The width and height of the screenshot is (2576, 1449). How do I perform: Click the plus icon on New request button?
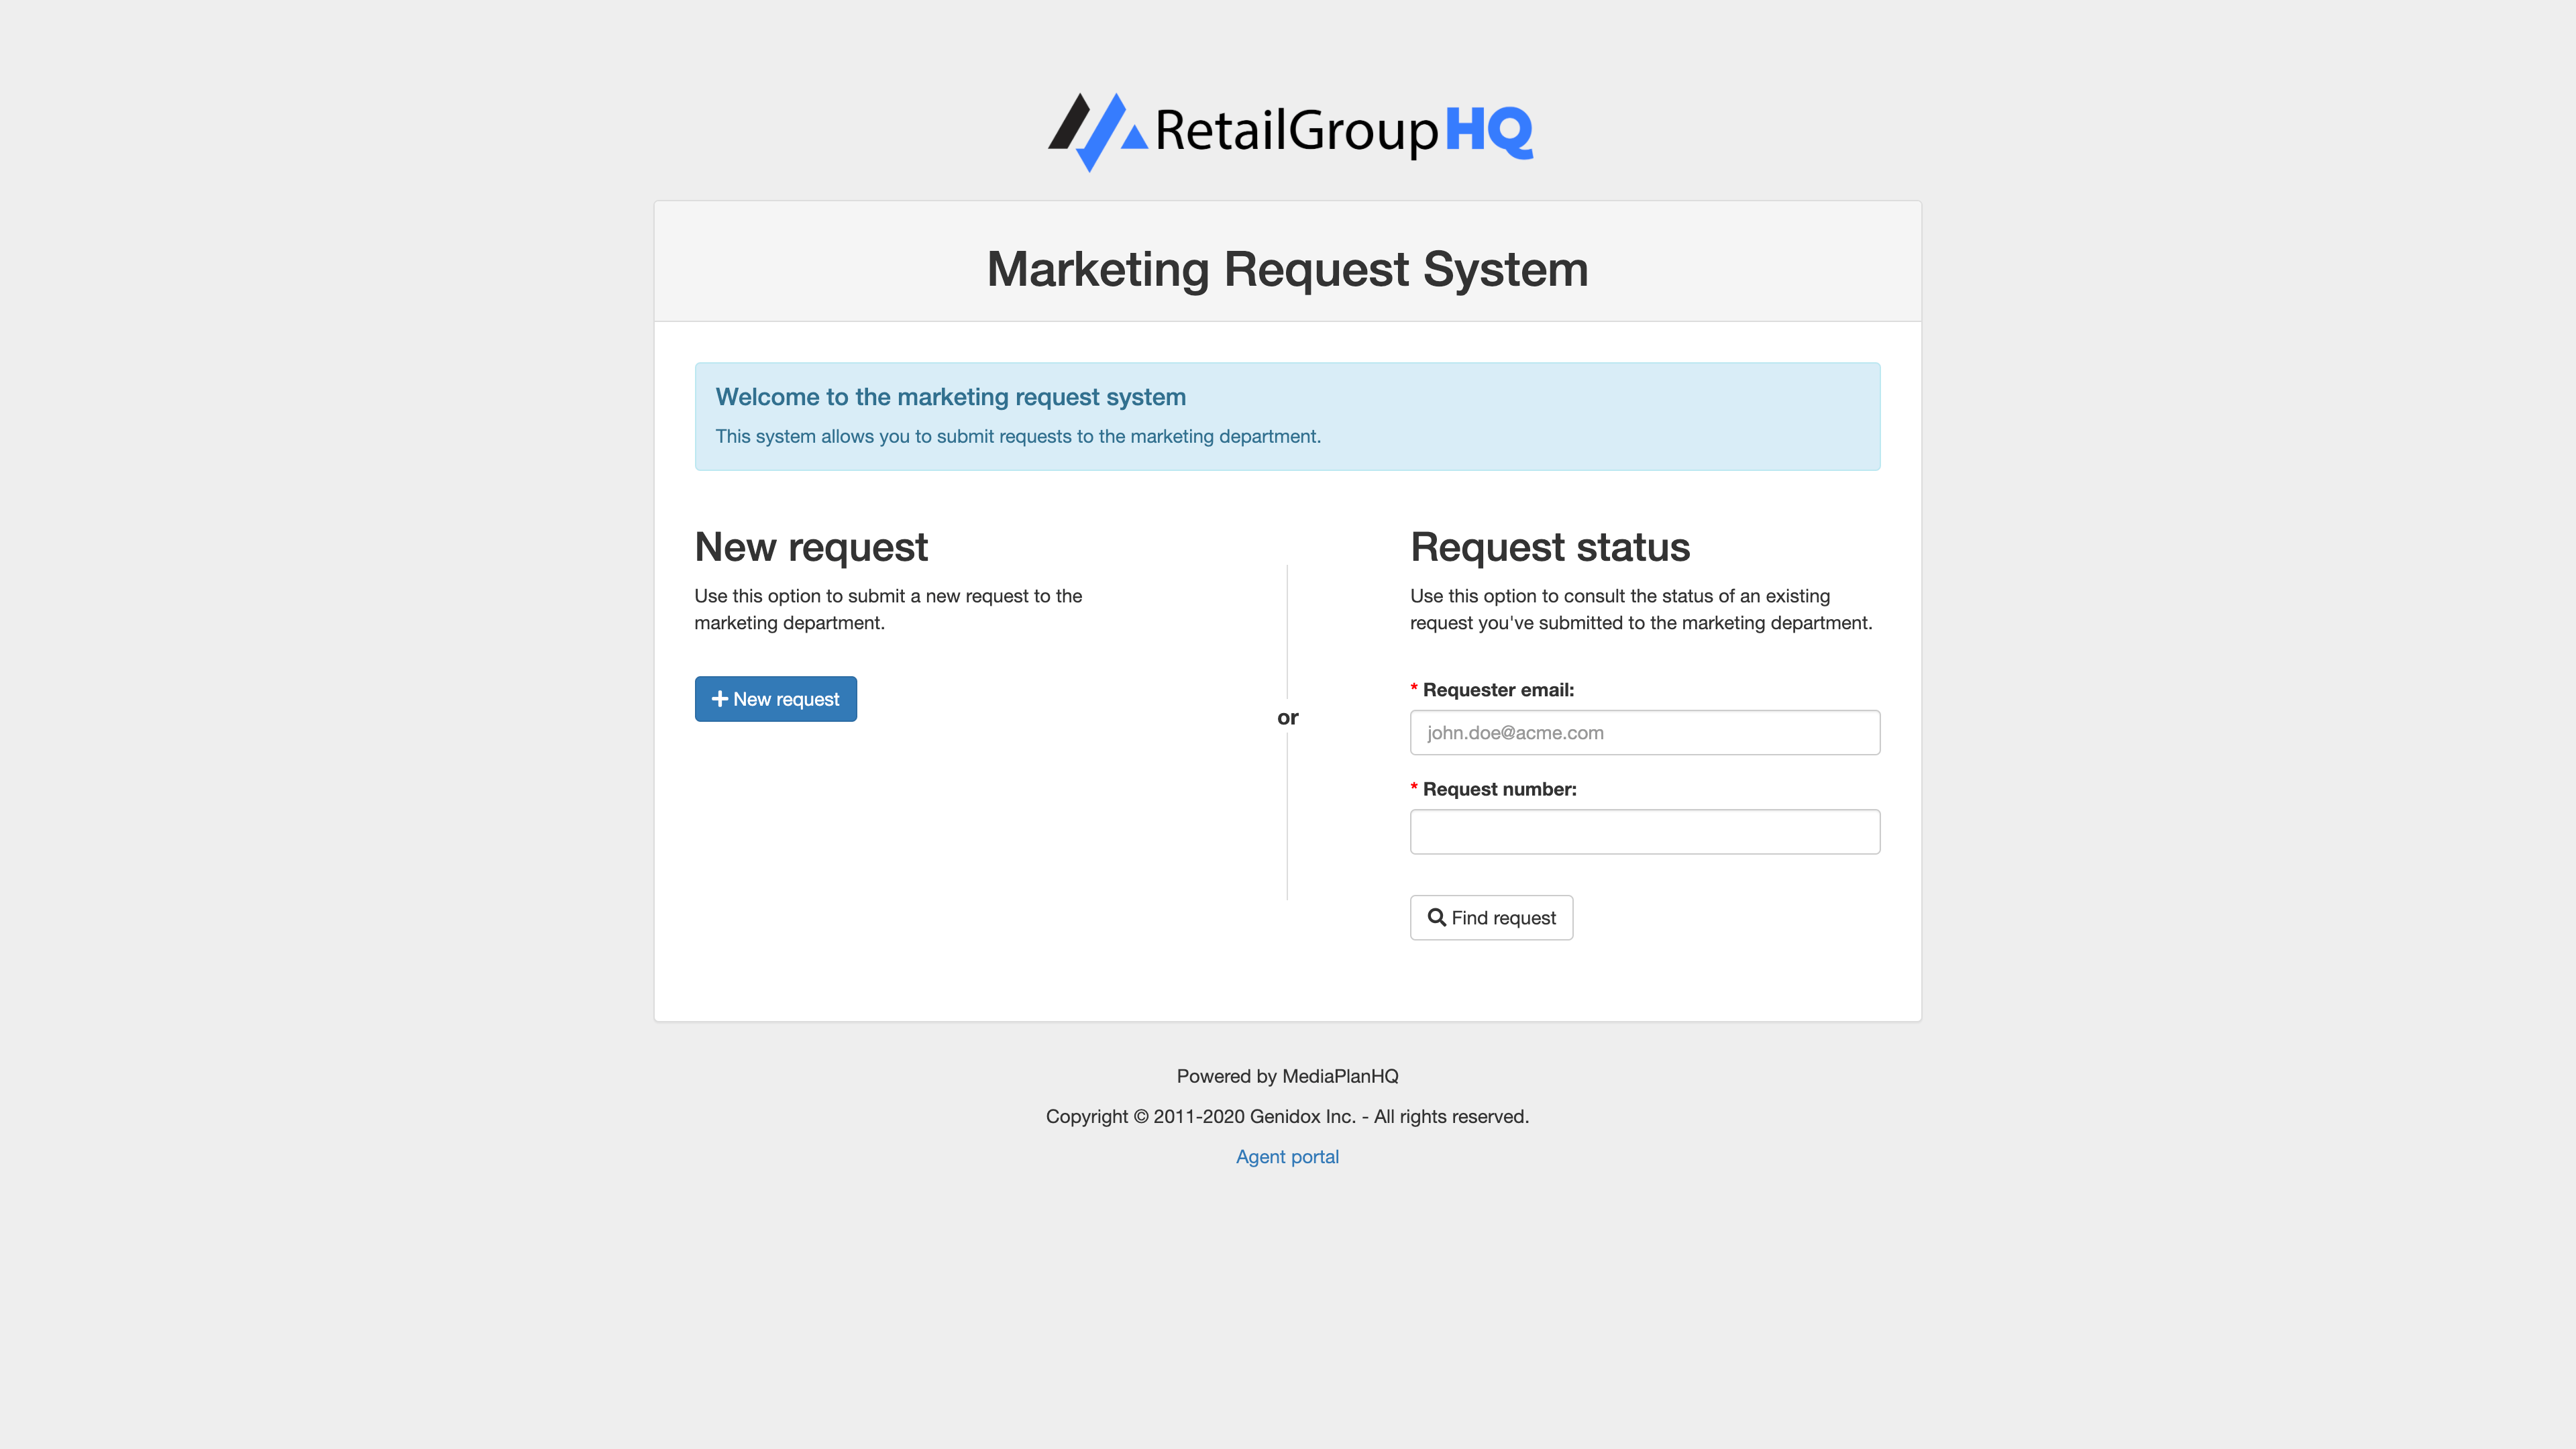720,699
